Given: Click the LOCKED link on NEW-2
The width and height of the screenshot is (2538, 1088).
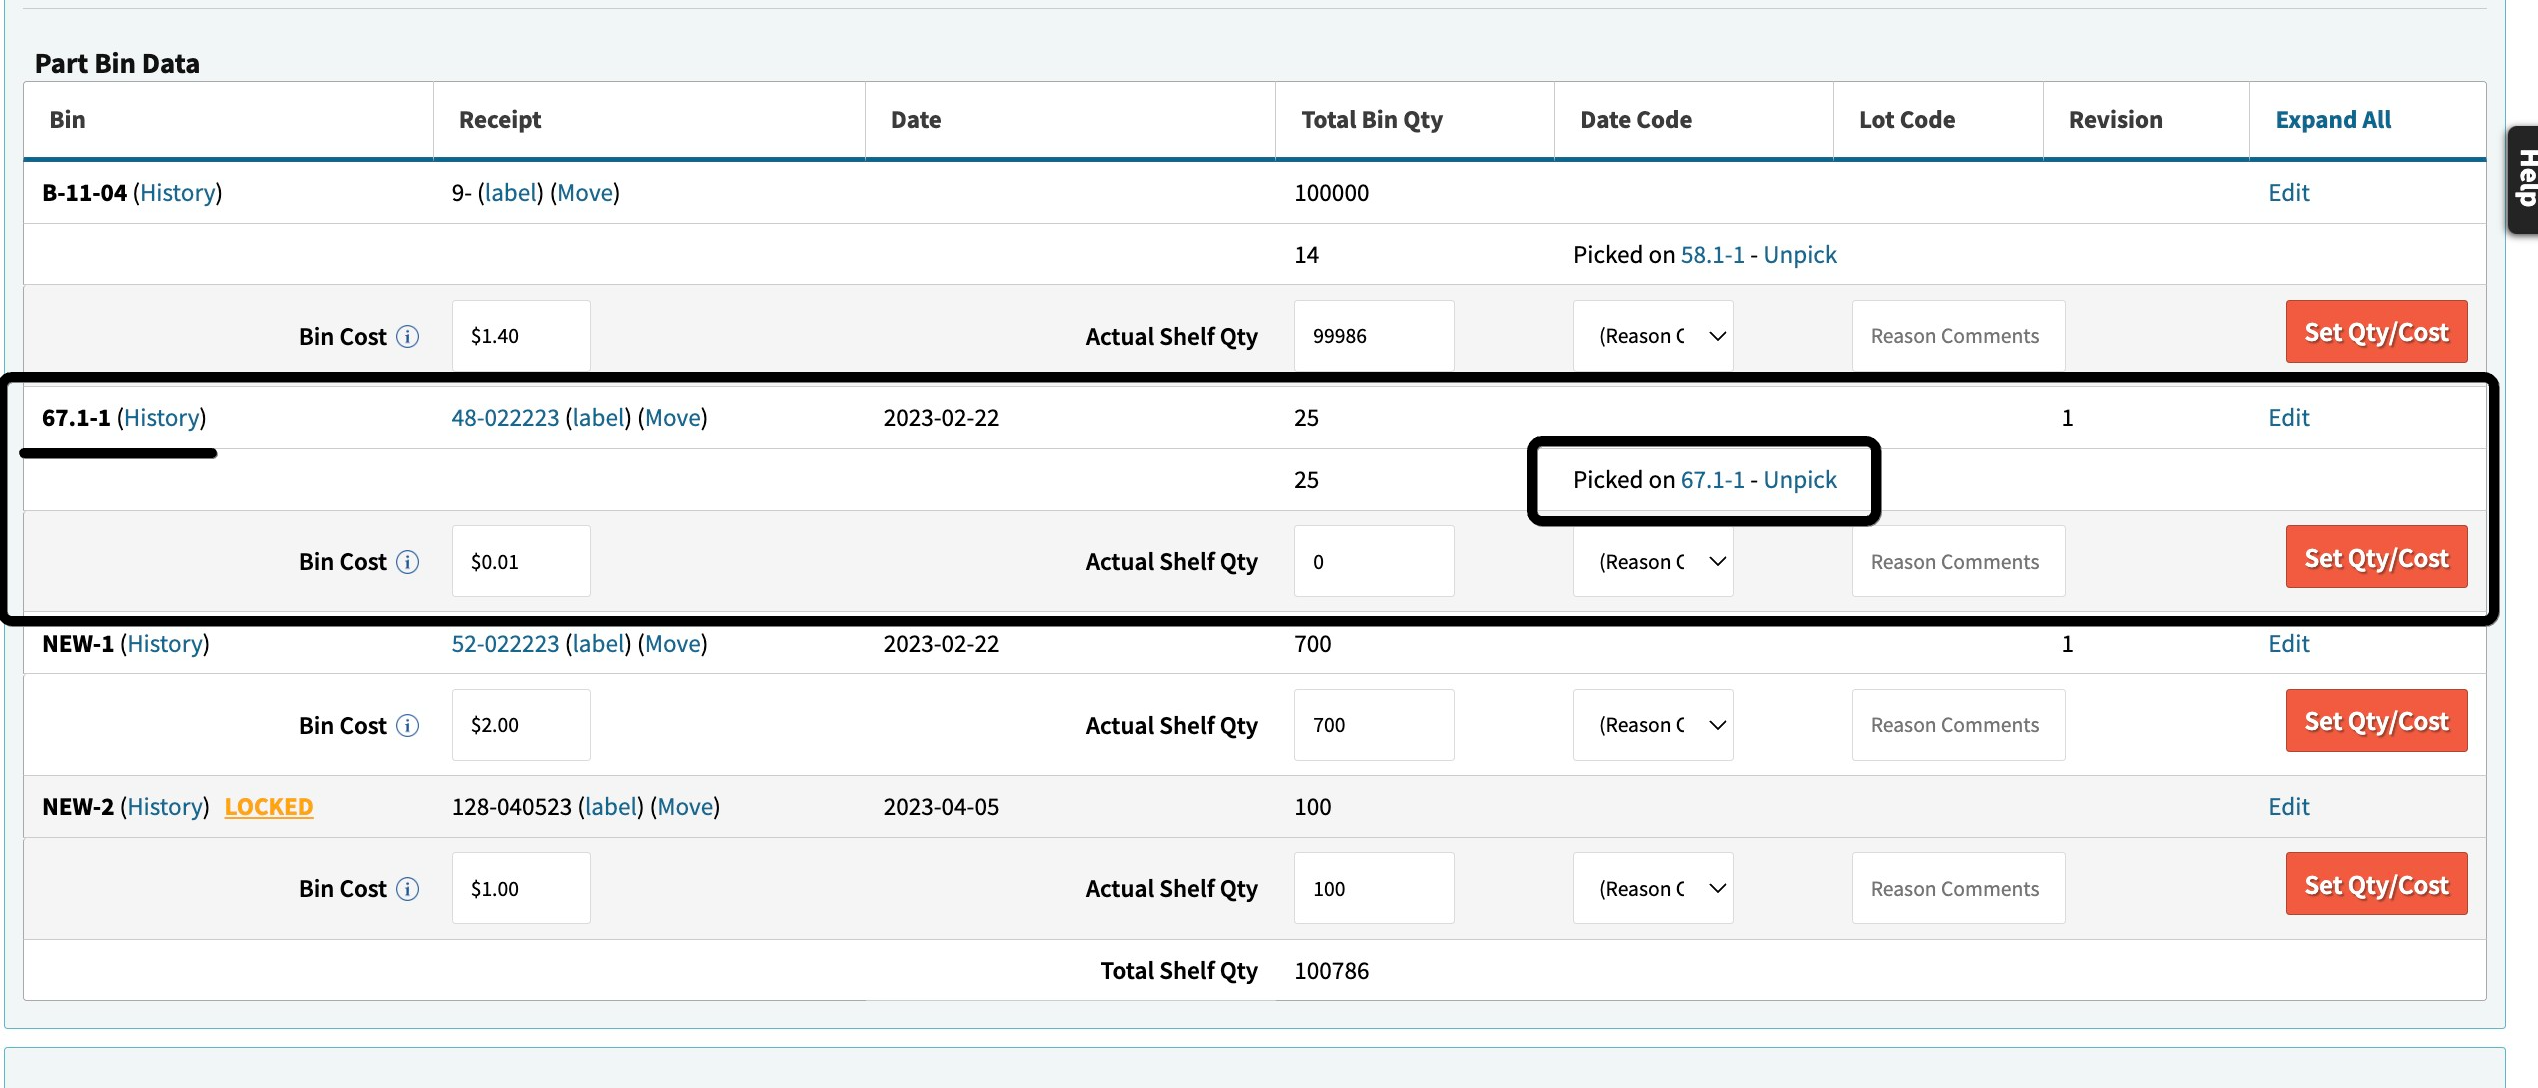Looking at the screenshot, I should pos(268,807).
